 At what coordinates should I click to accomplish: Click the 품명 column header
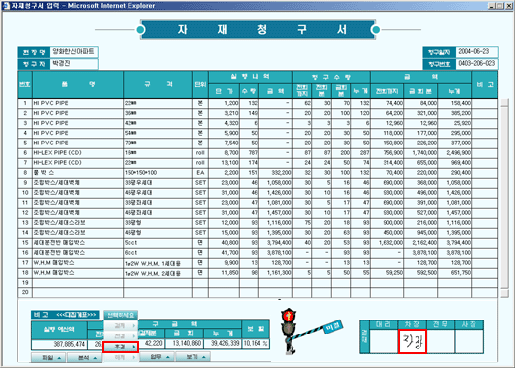[78, 84]
